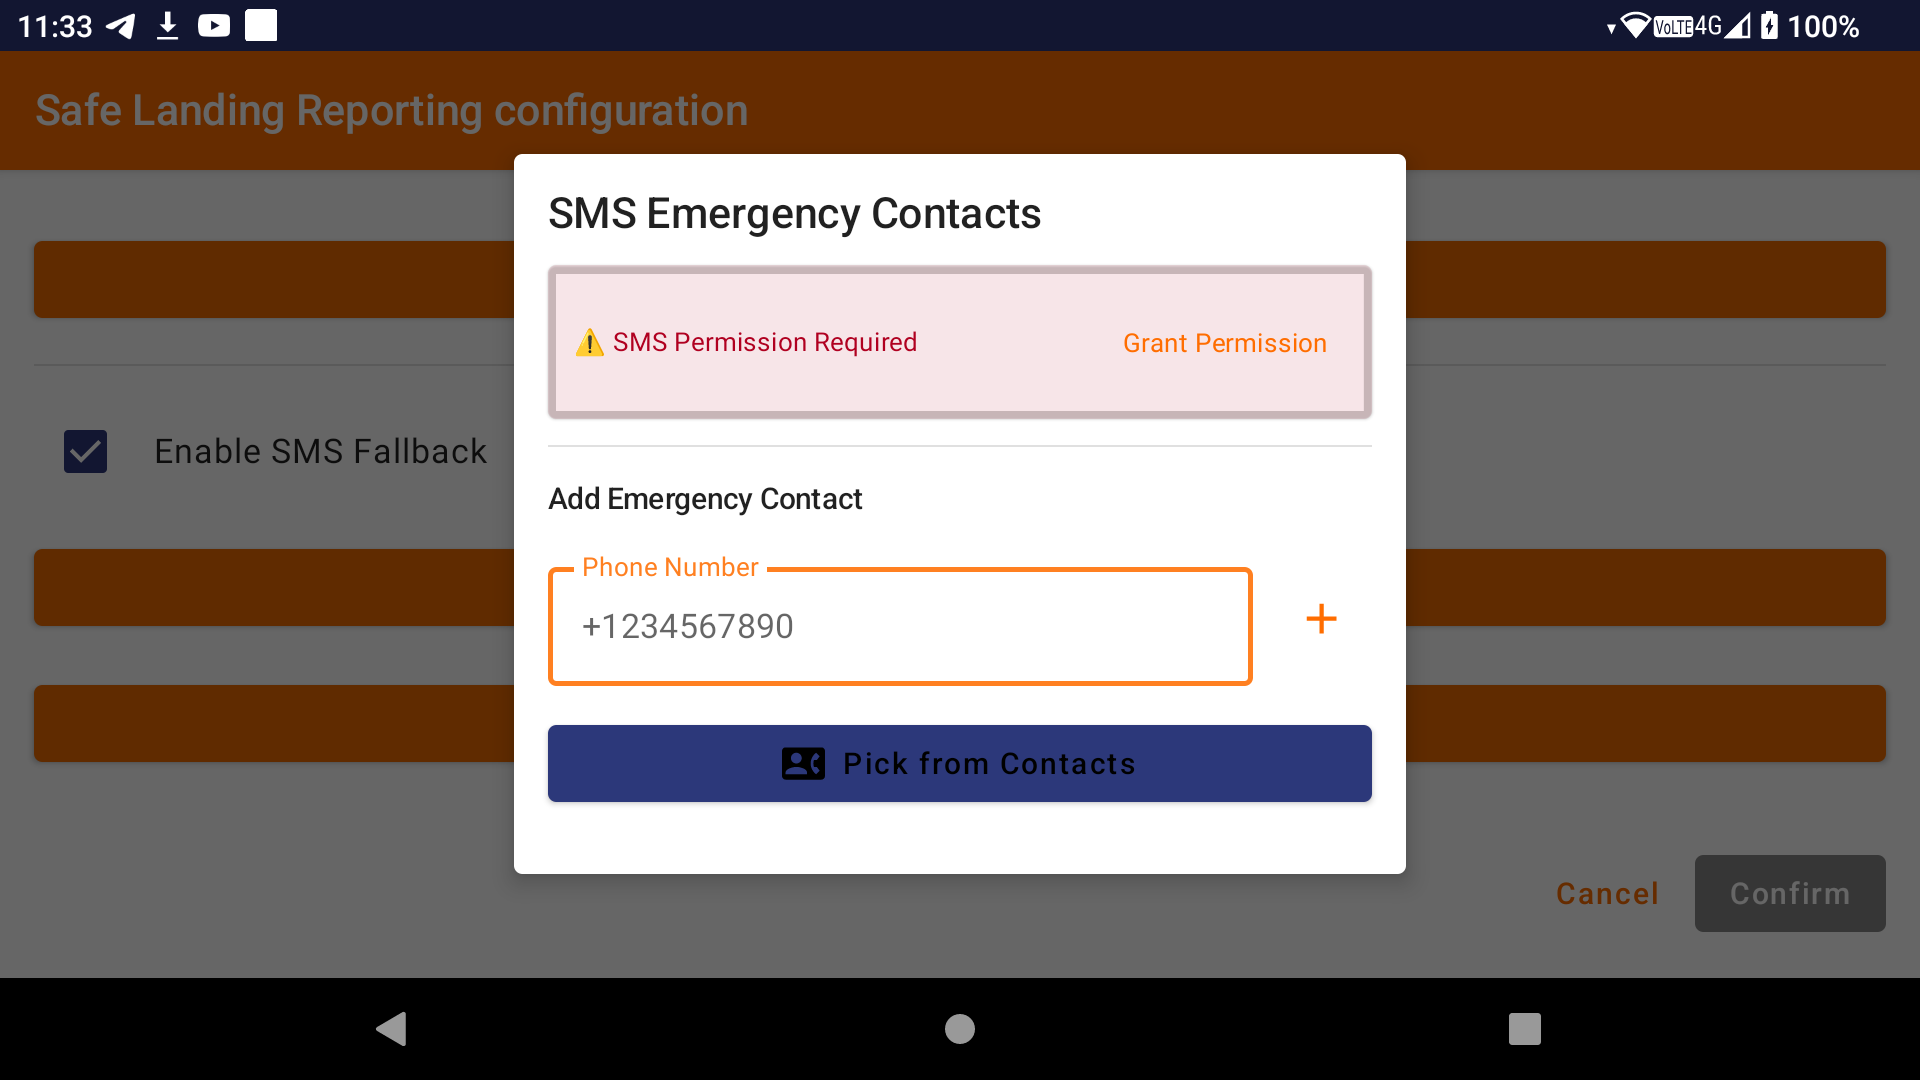Toggle the Enable SMS Fallback checkbox

[x=86, y=452]
